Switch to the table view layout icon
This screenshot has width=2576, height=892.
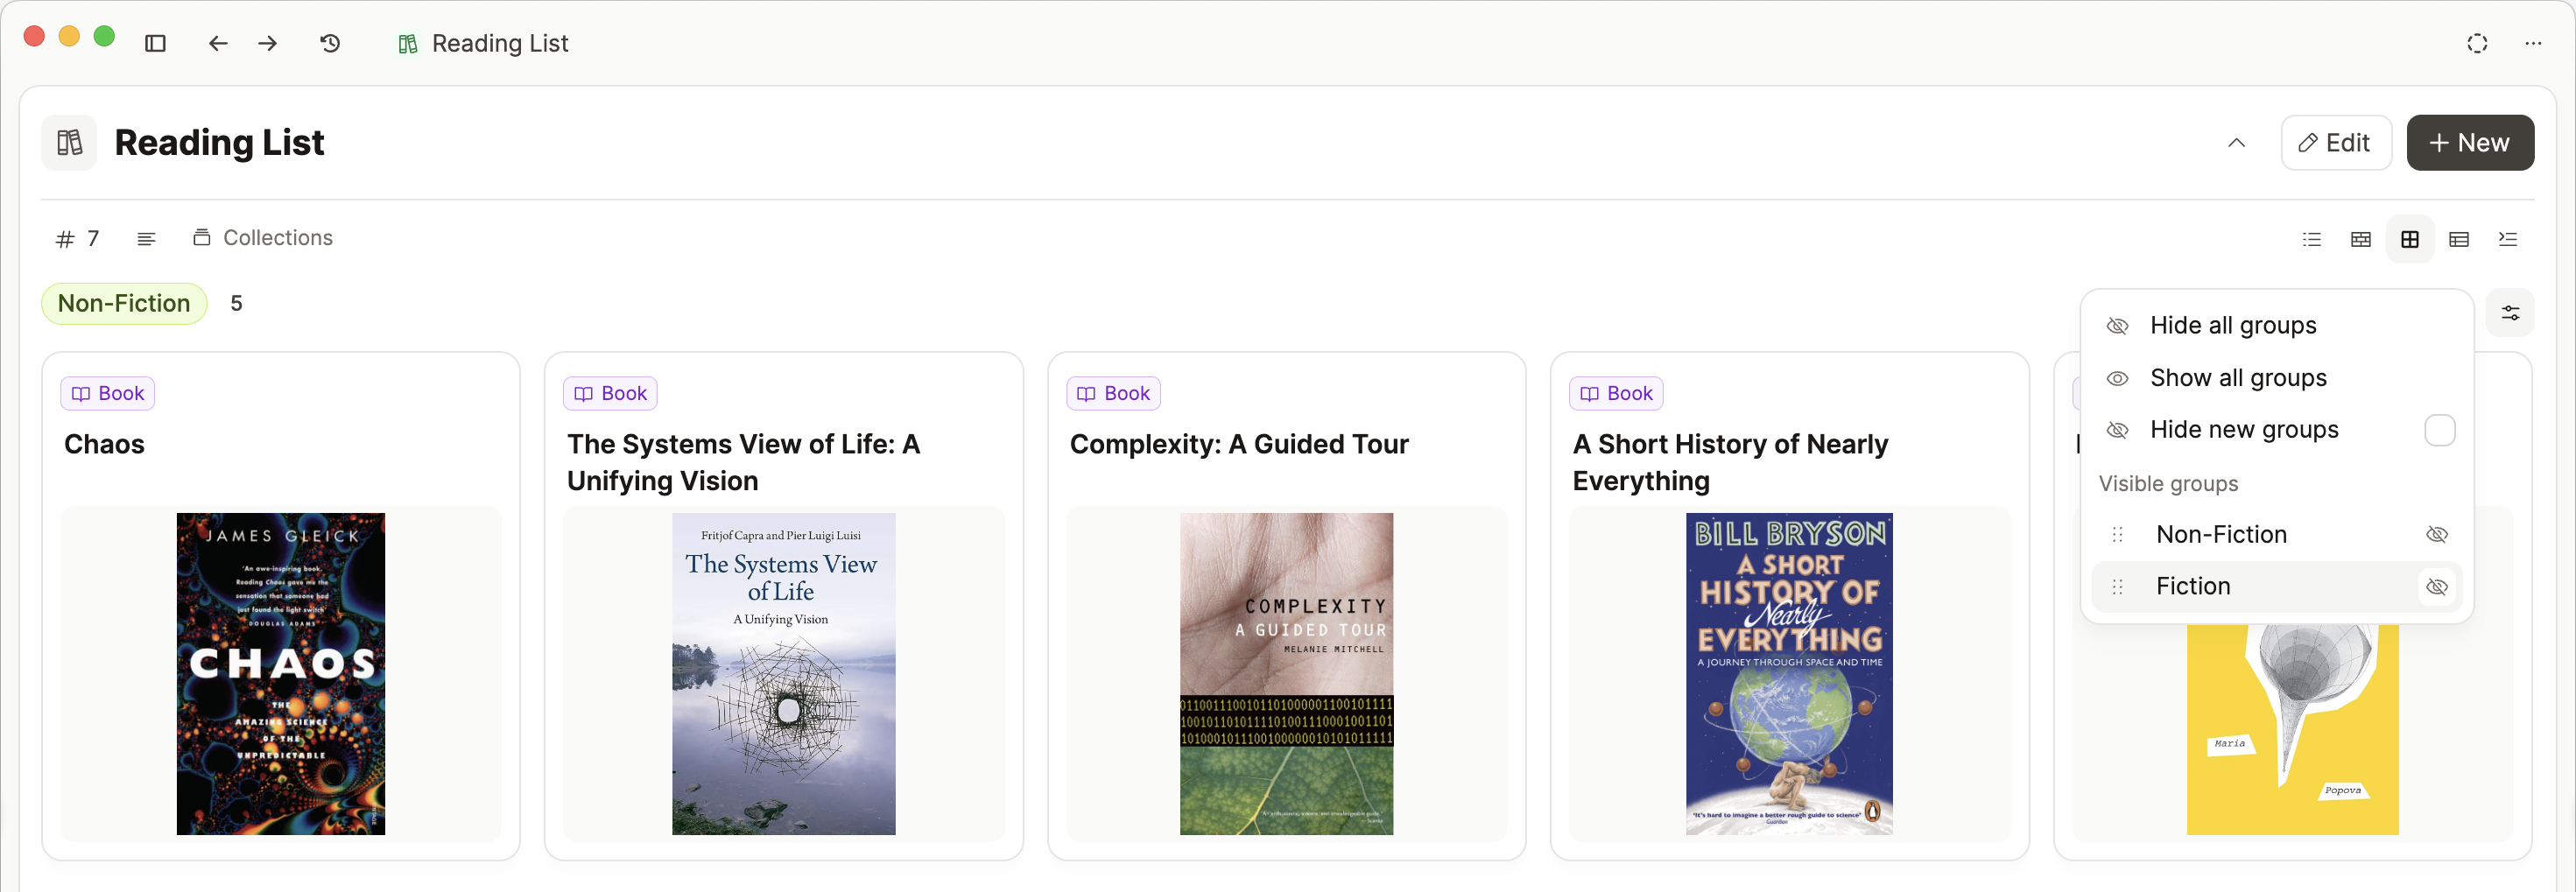(2459, 239)
